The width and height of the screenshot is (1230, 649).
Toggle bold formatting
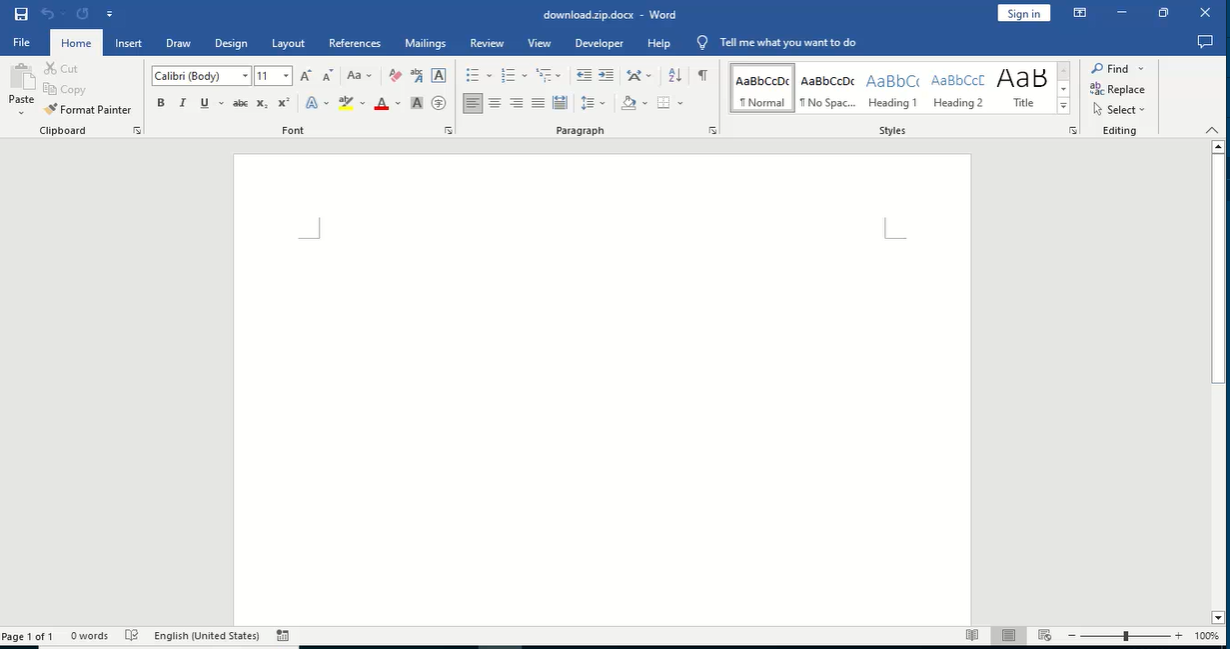[x=160, y=103]
